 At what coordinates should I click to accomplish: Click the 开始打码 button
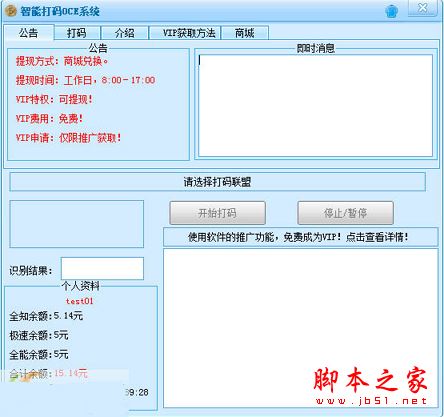[x=217, y=213]
